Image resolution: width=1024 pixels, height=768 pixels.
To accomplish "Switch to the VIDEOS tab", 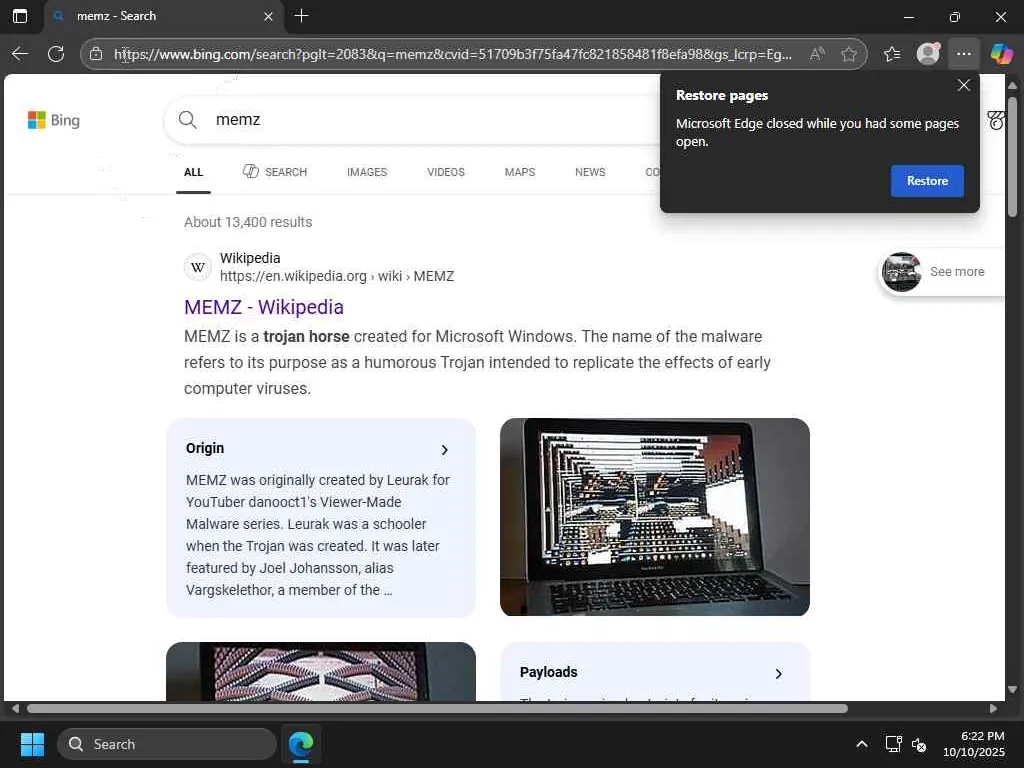I will click(x=446, y=172).
